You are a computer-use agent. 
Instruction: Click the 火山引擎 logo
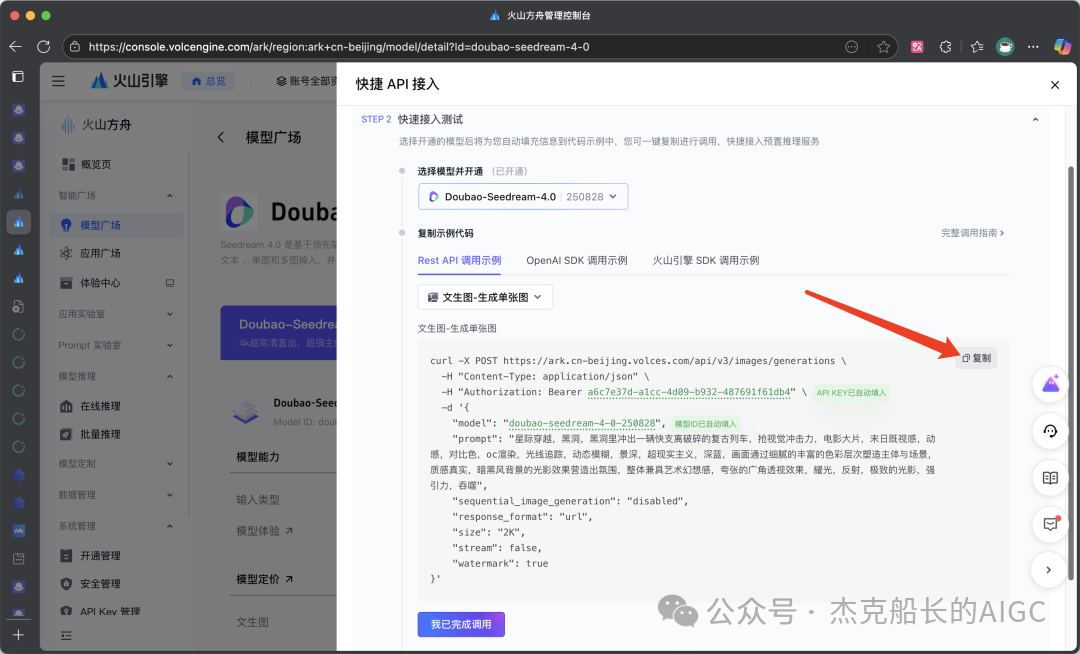(x=129, y=81)
